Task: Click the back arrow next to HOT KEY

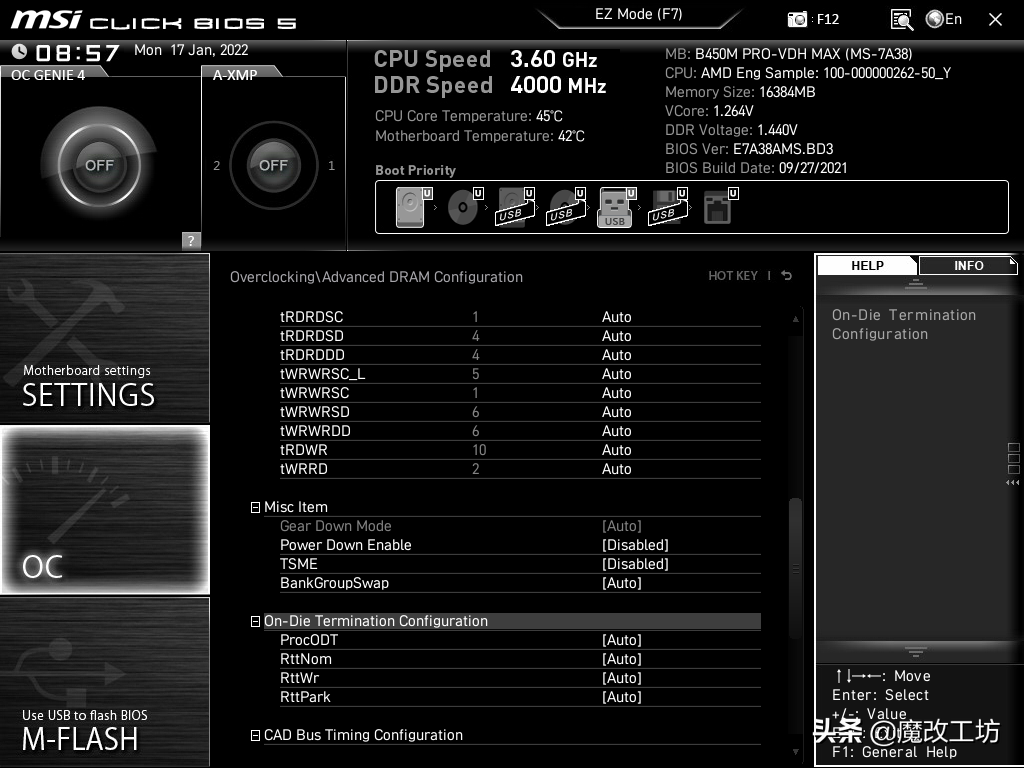Action: (x=787, y=276)
